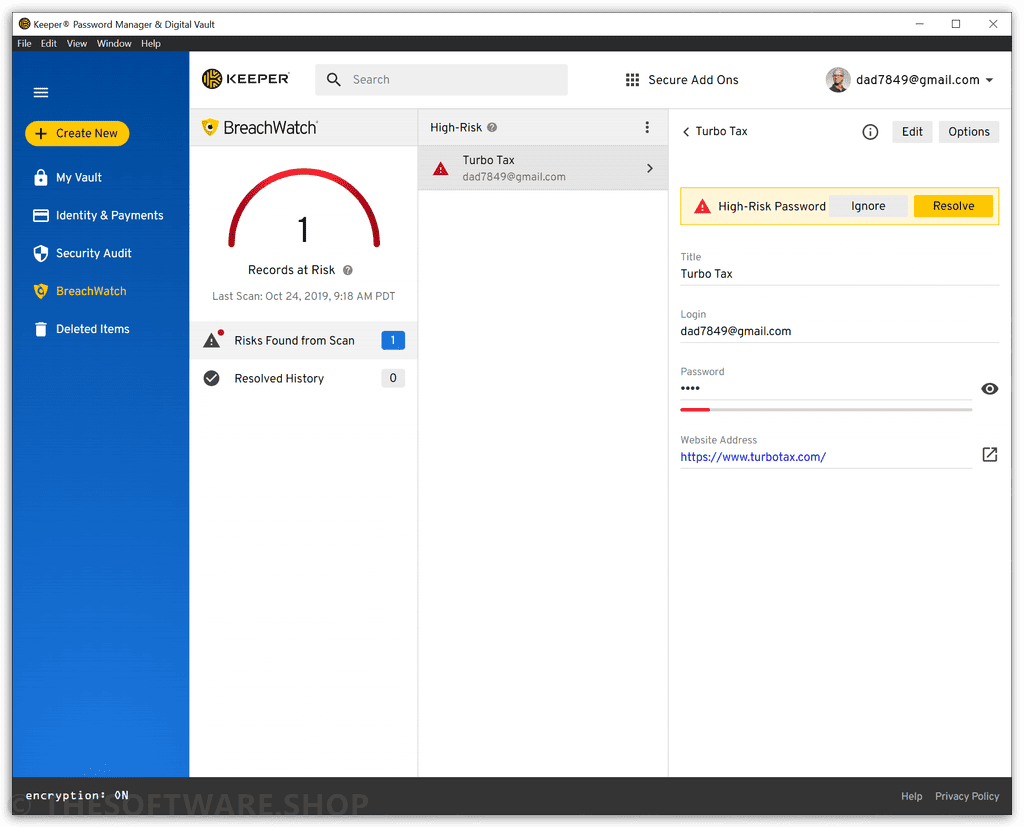Image resolution: width=1024 pixels, height=827 pixels.
Task: Go back using the Turbo Tax back arrow
Action: tap(686, 132)
